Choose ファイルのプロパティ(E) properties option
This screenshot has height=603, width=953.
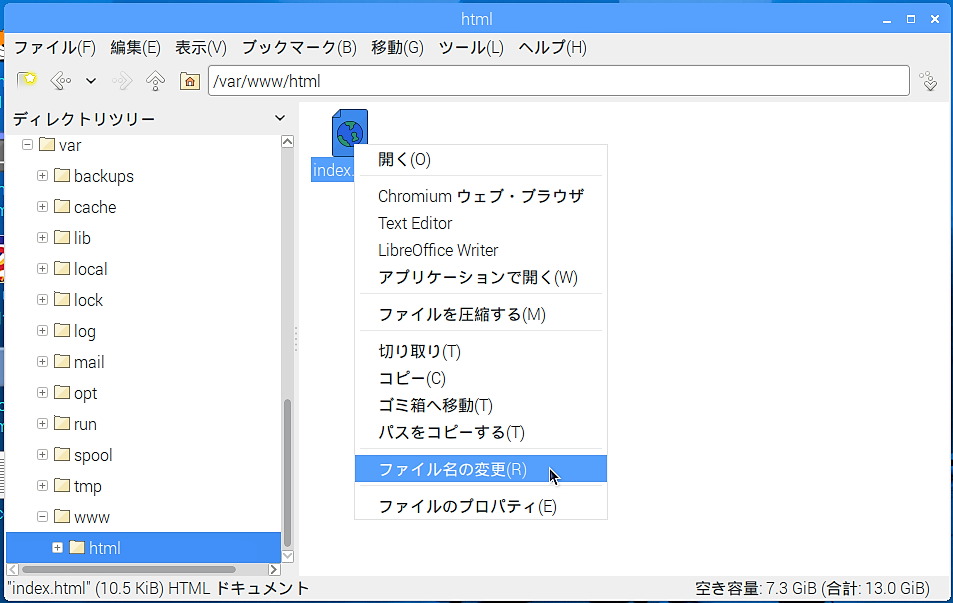(x=481, y=506)
